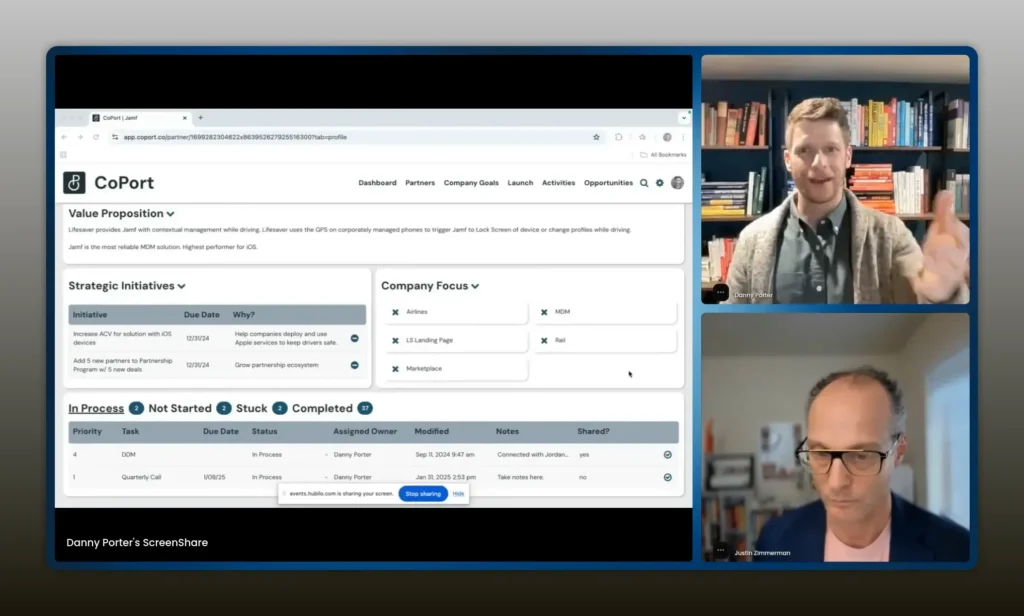Switch to the Completed tasks tab
Viewport: 1024px width, 616px height.
tap(322, 408)
